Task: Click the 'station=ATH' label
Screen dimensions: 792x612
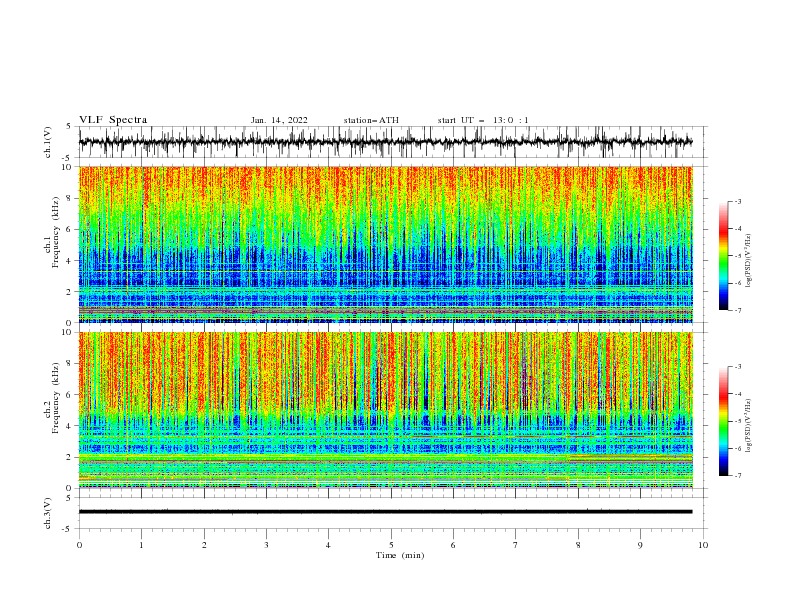Action: tap(371, 120)
